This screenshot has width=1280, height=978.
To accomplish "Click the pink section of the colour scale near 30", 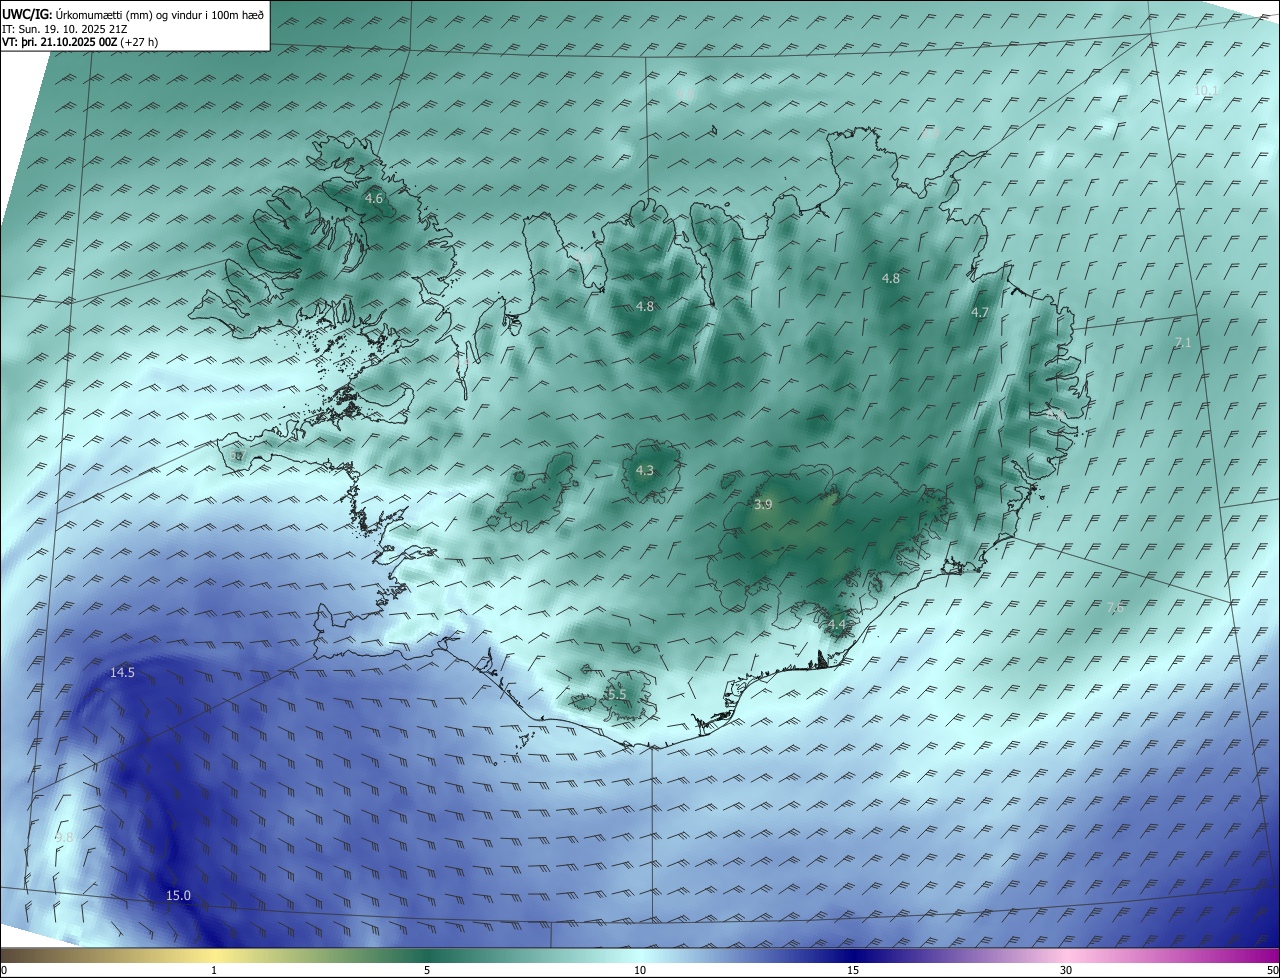I will [x=1066, y=956].
